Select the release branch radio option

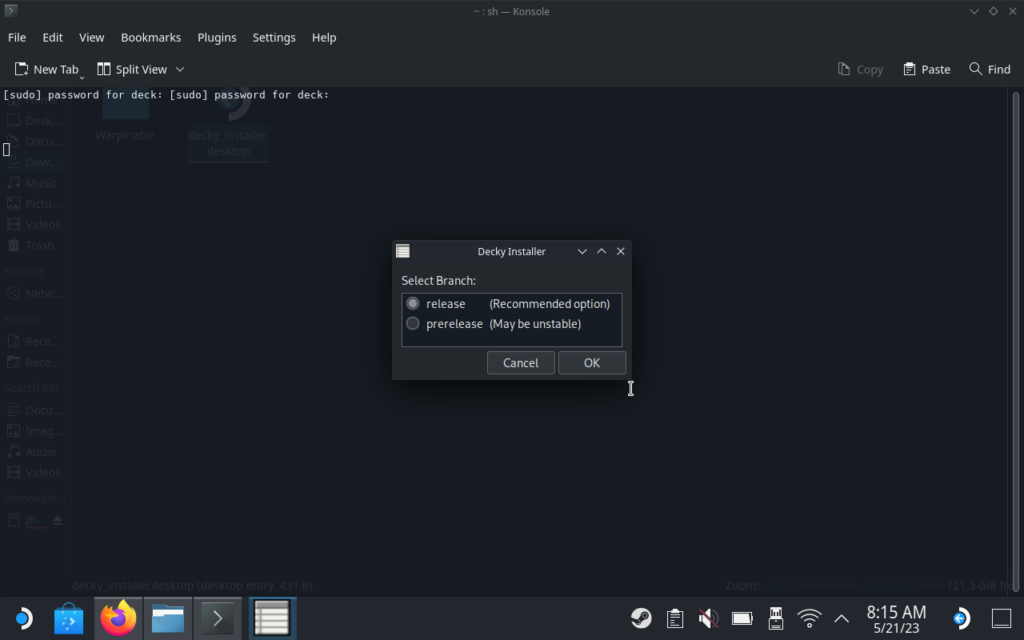tap(413, 304)
